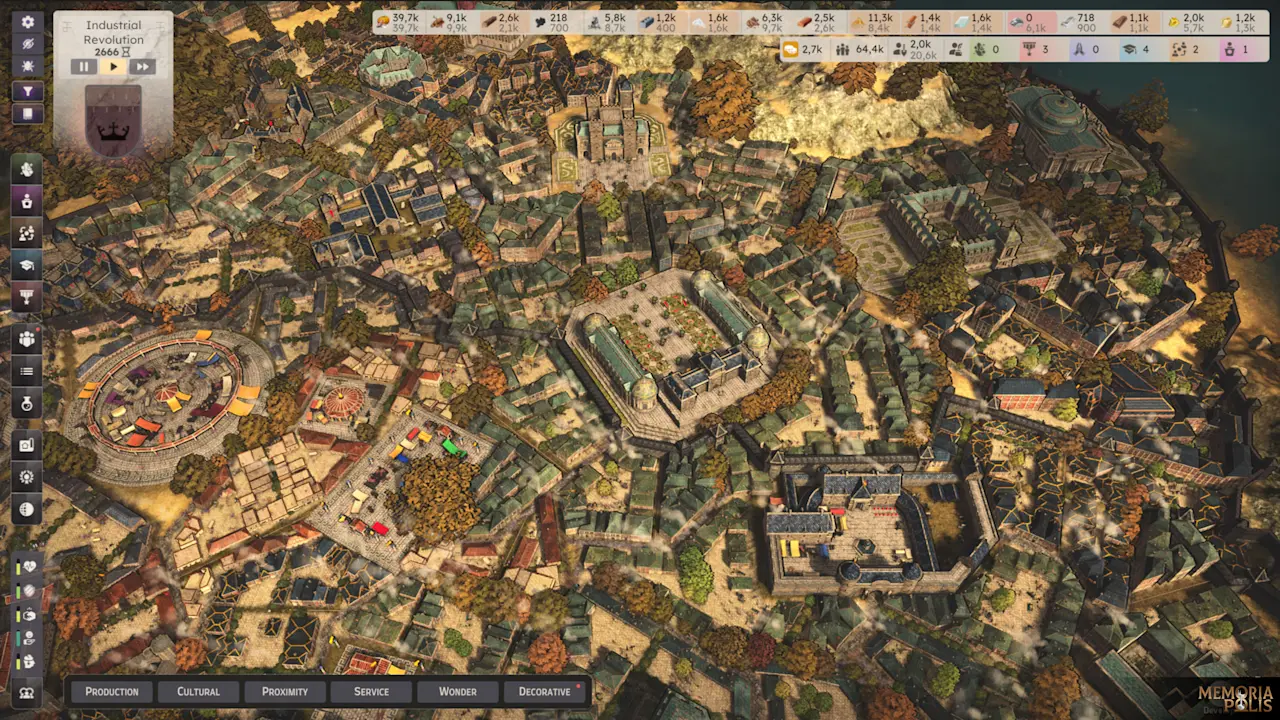Viewport: 1280px width, 720px height.
Task: Open the list ledger icon in the sidebar
Action: tap(27, 371)
